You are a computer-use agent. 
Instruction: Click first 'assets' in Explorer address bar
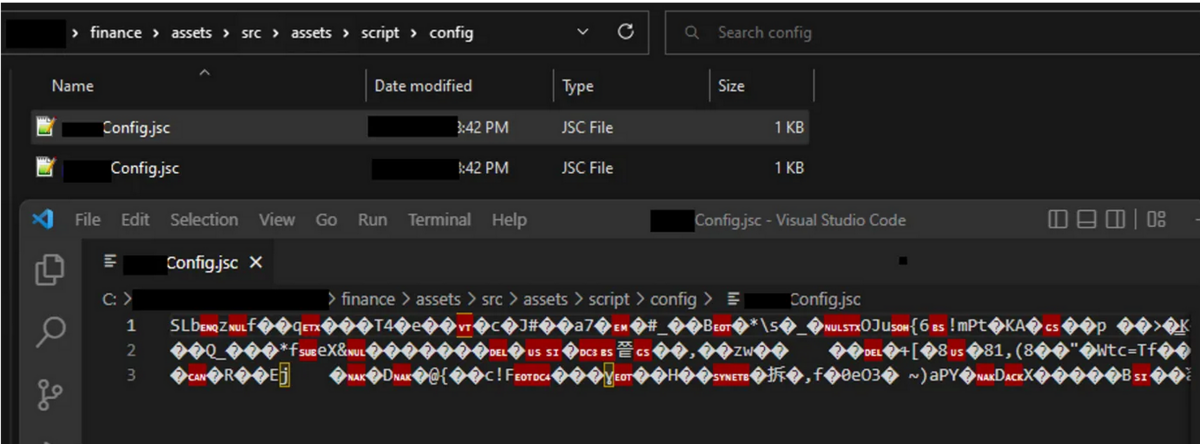click(190, 33)
